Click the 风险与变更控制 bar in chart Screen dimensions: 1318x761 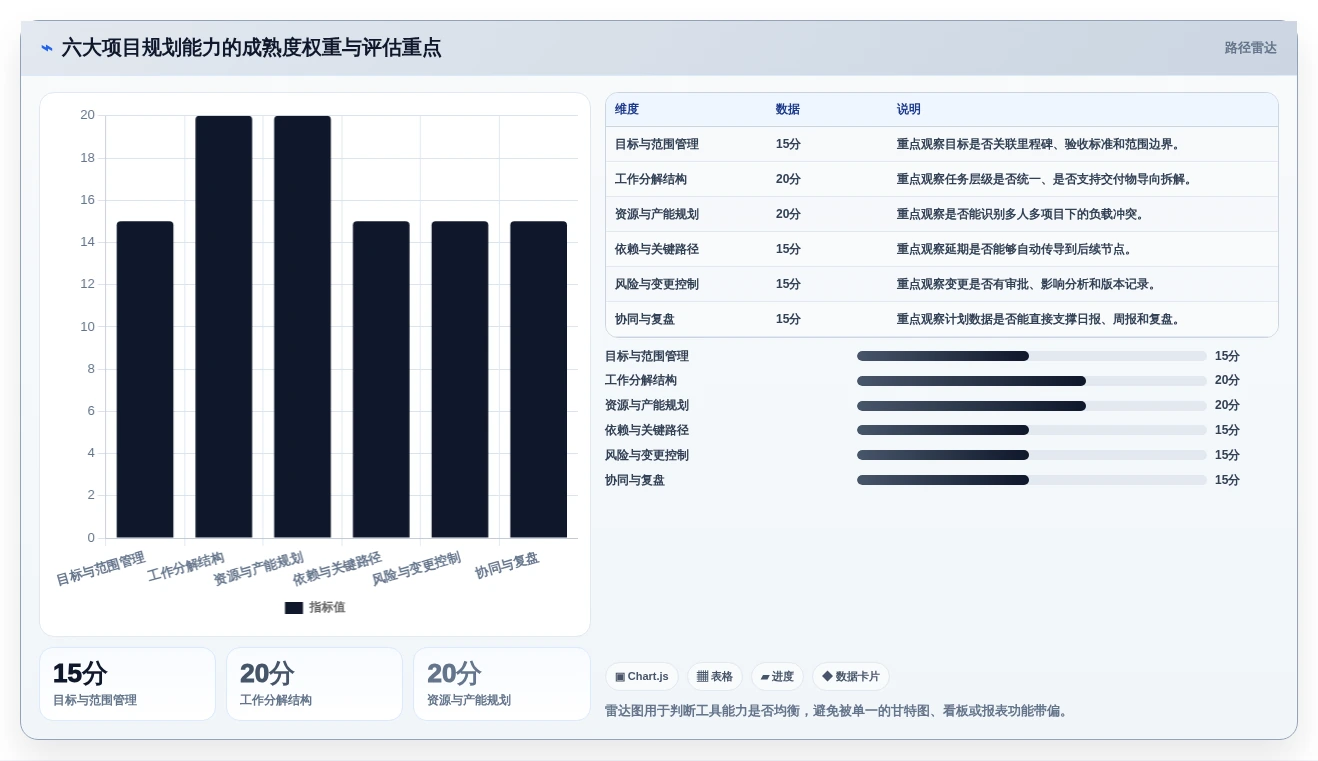coord(460,379)
